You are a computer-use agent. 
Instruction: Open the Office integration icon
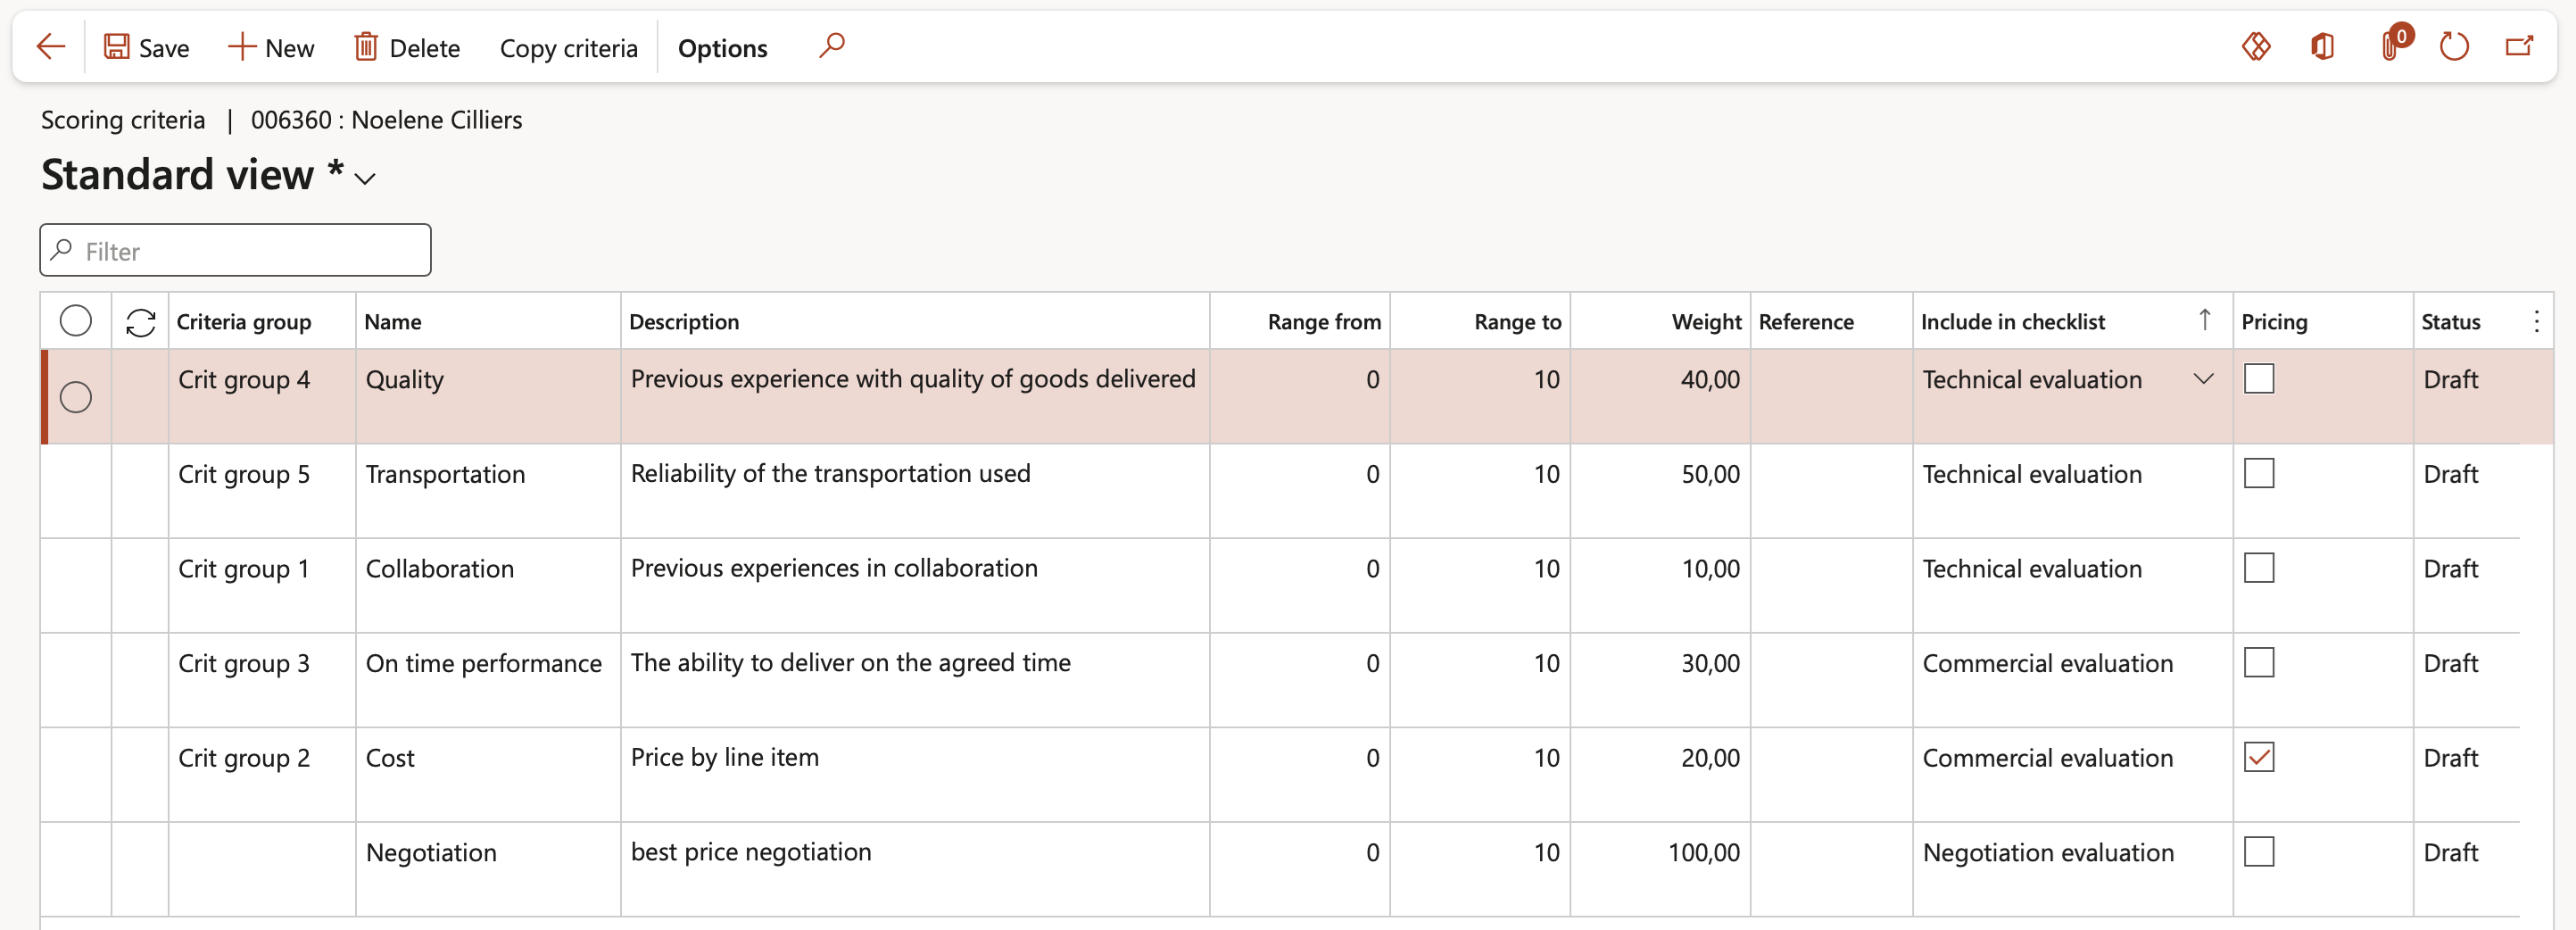[x=2322, y=47]
